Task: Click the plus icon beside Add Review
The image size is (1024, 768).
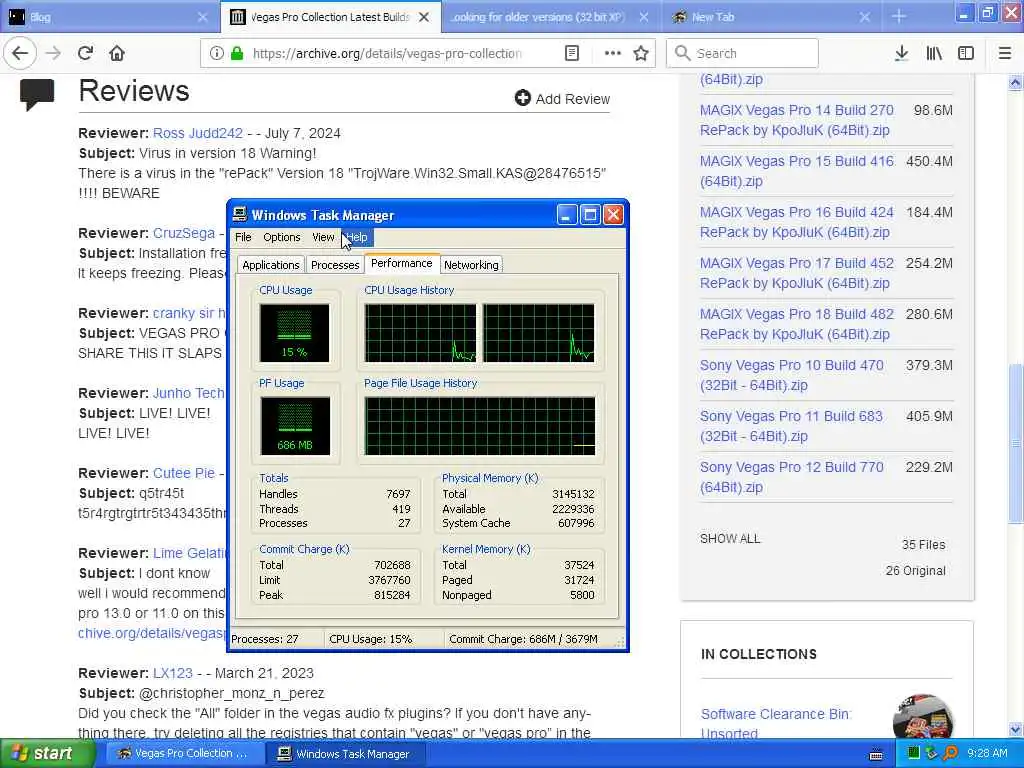Action: click(522, 98)
